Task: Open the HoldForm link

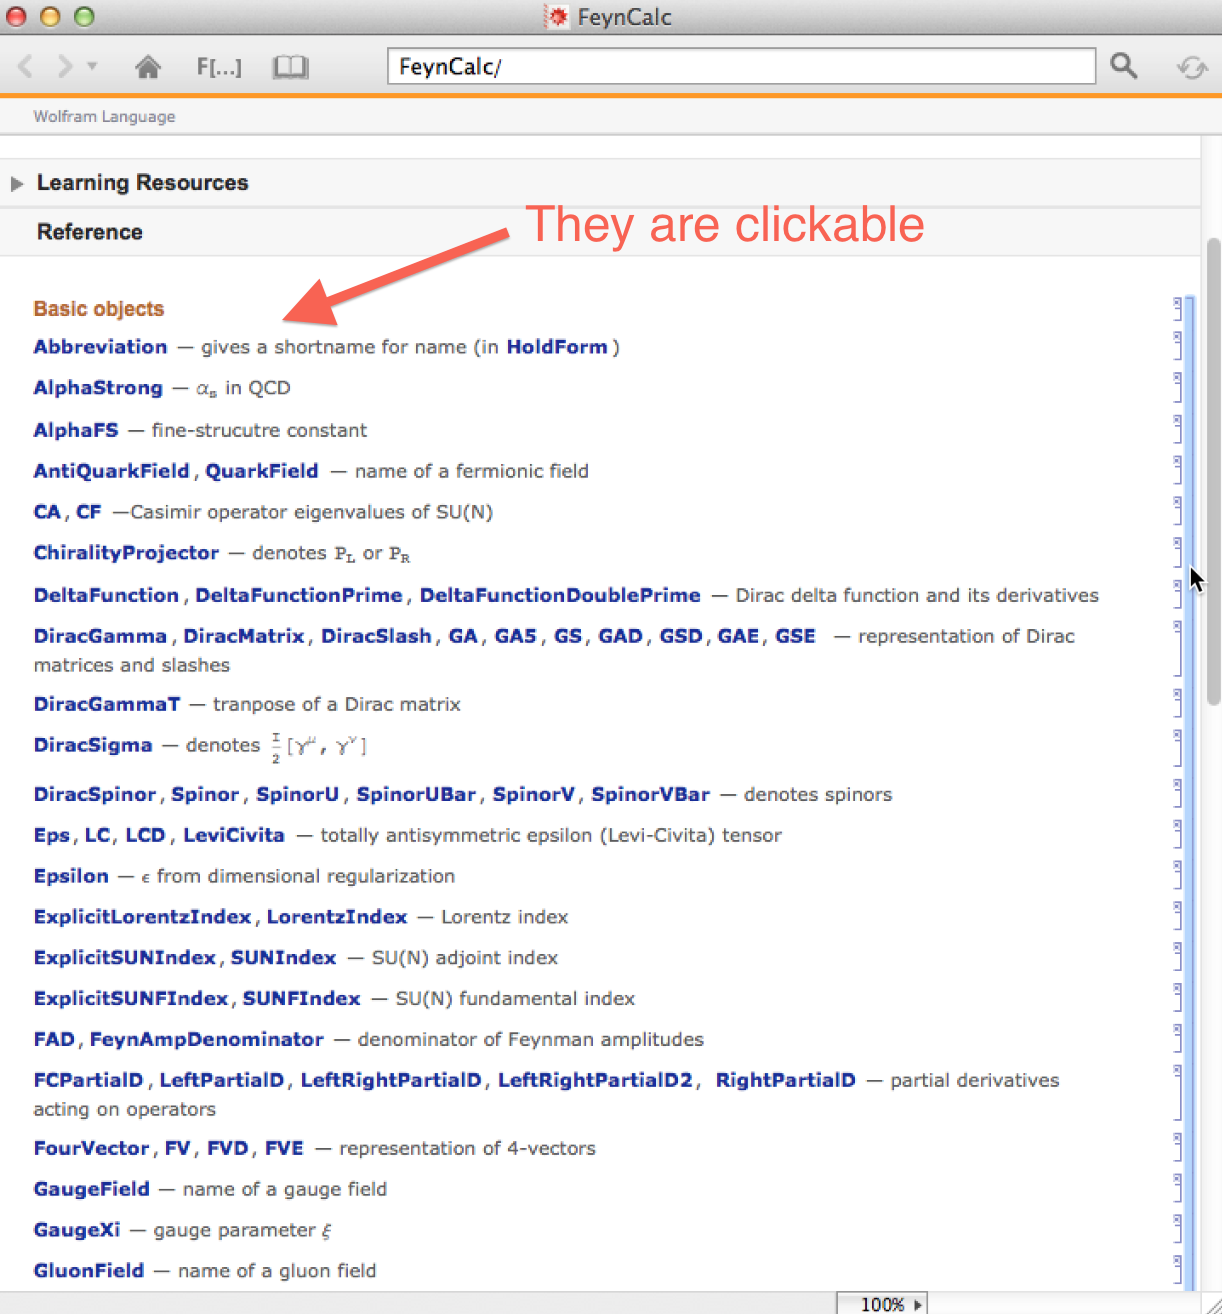Action: point(557,347)
